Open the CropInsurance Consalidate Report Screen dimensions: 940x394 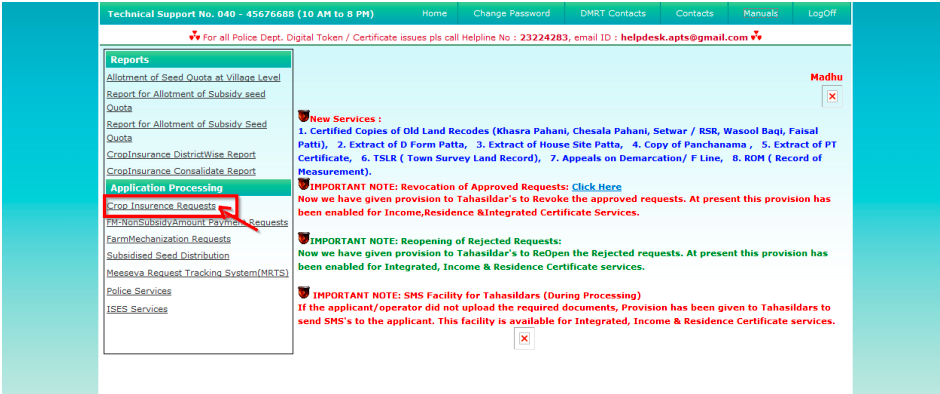click(x=181, y=171)
